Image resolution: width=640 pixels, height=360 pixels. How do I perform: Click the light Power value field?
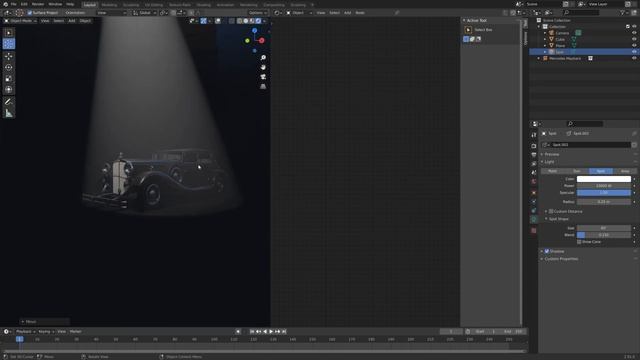coord(604,186)
